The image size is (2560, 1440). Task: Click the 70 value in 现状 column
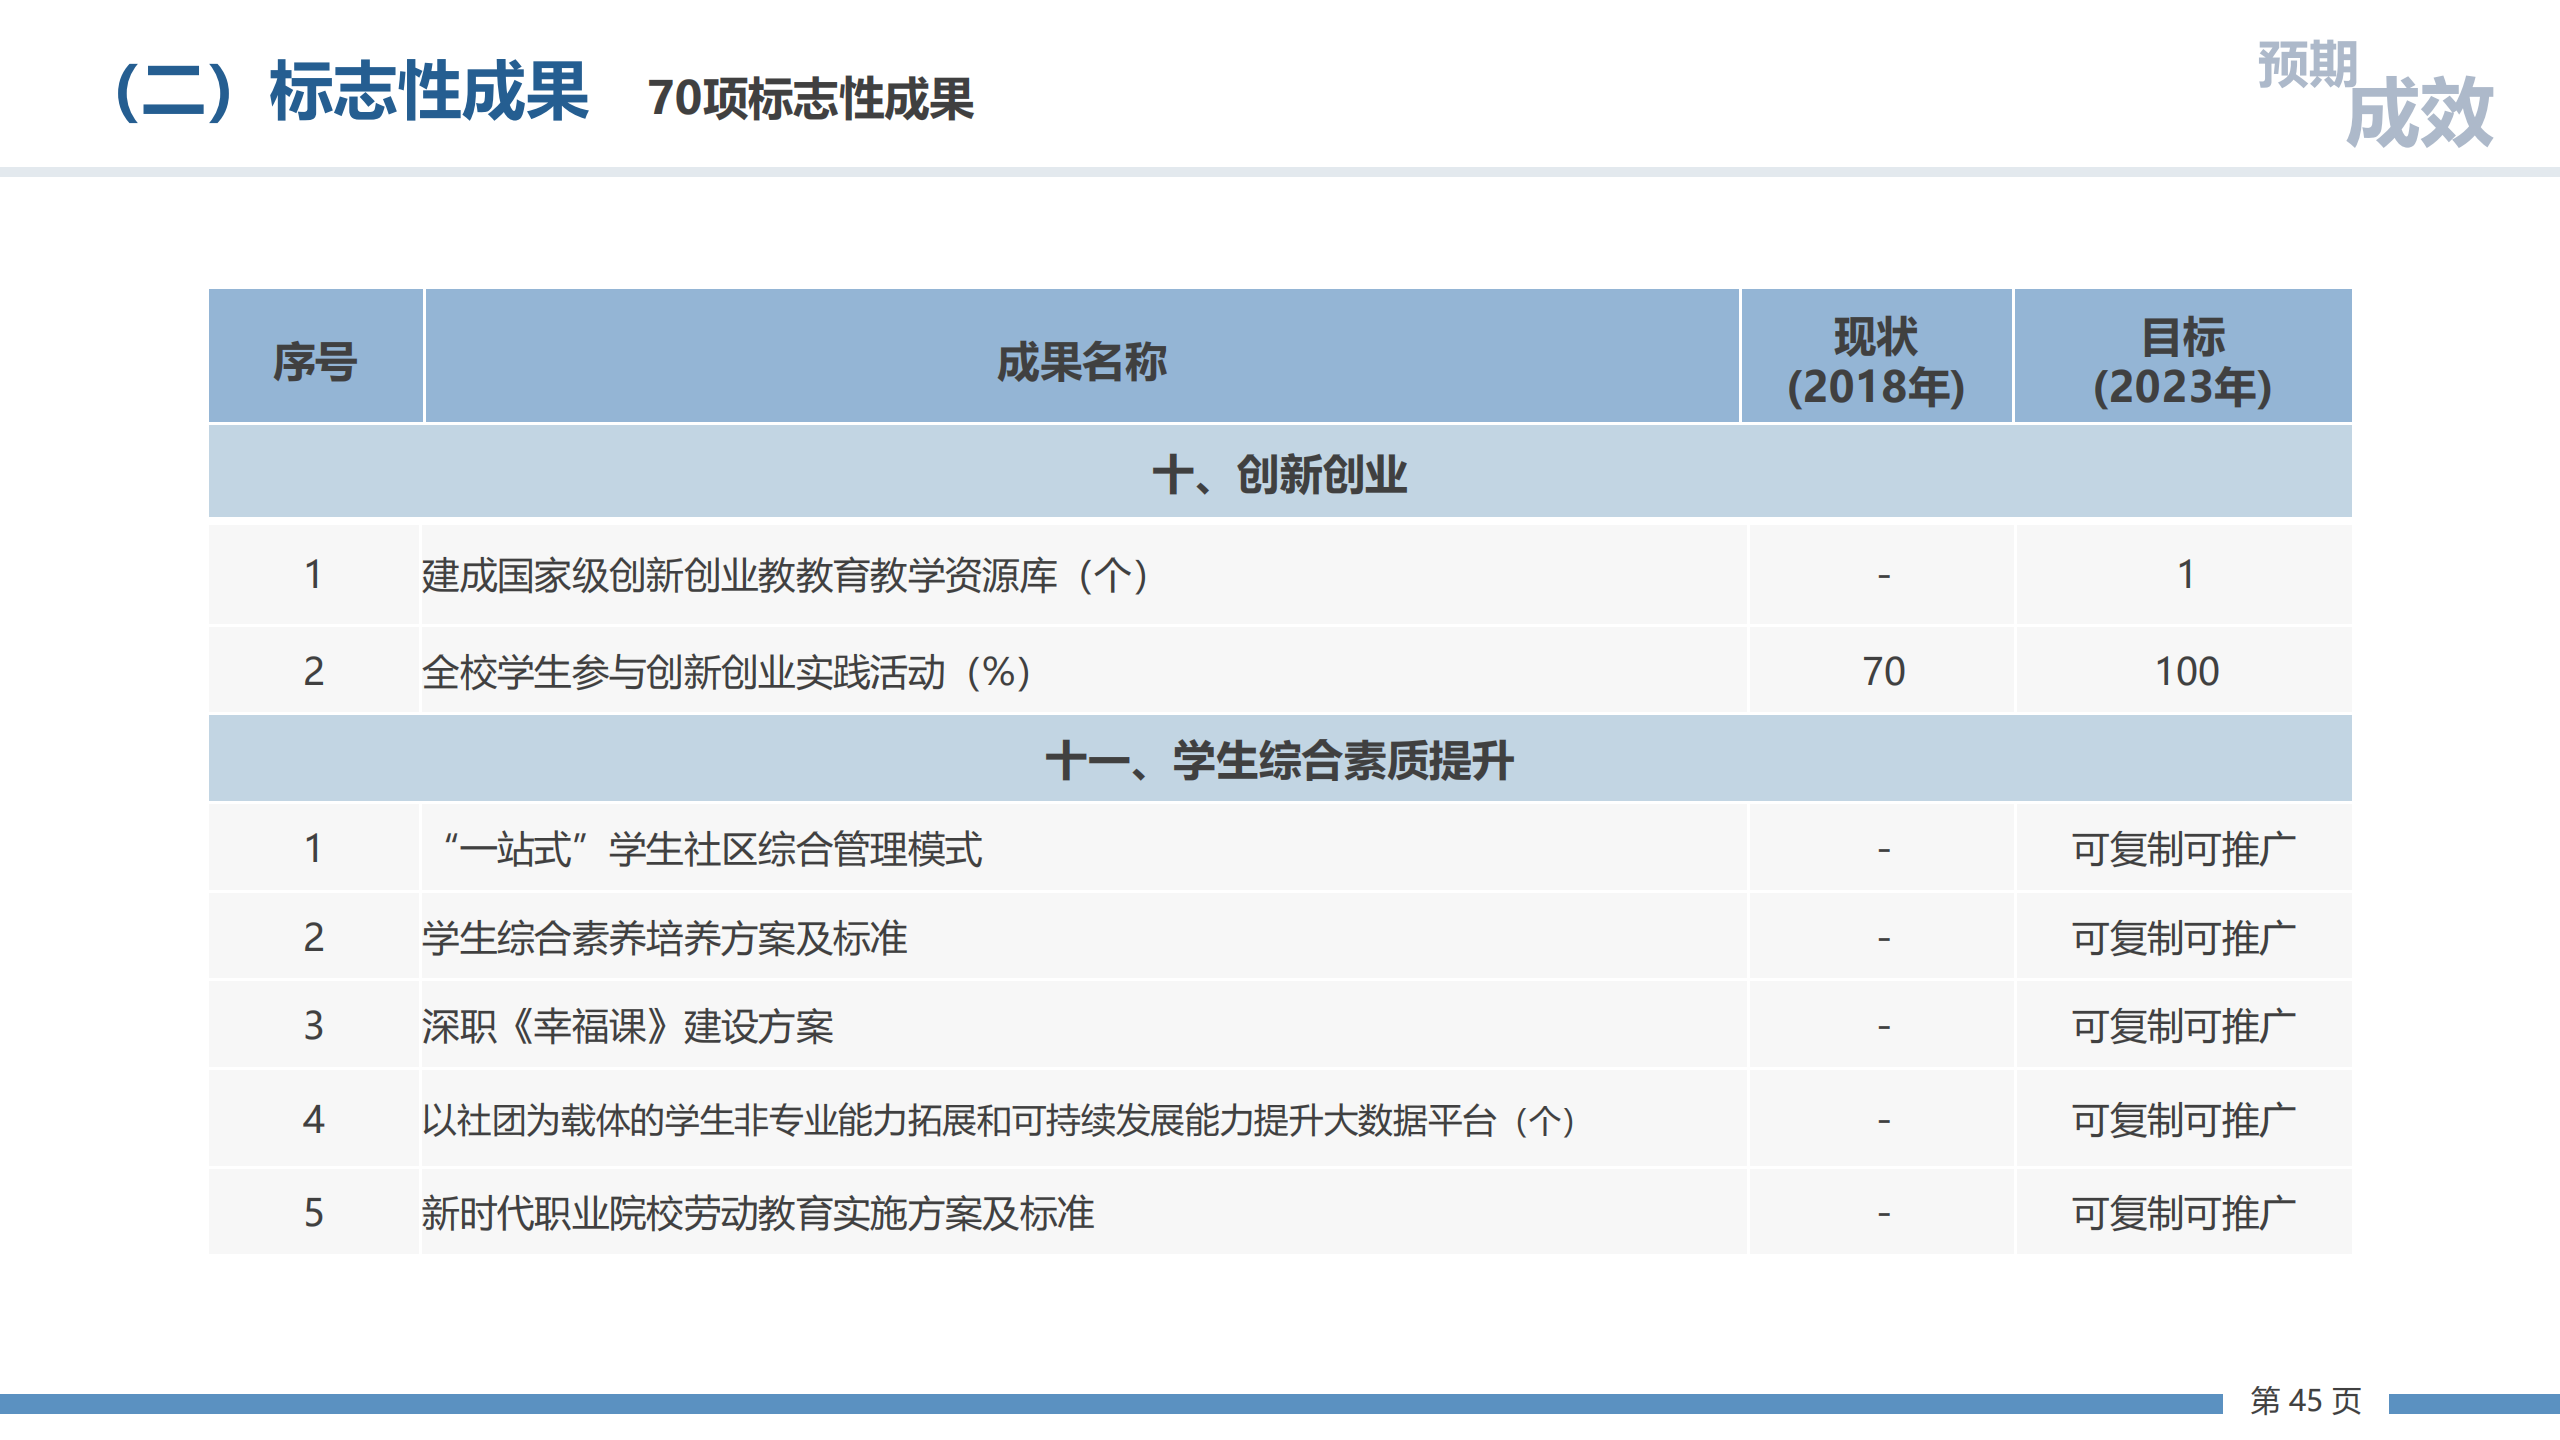click(x=1883, y=672)
